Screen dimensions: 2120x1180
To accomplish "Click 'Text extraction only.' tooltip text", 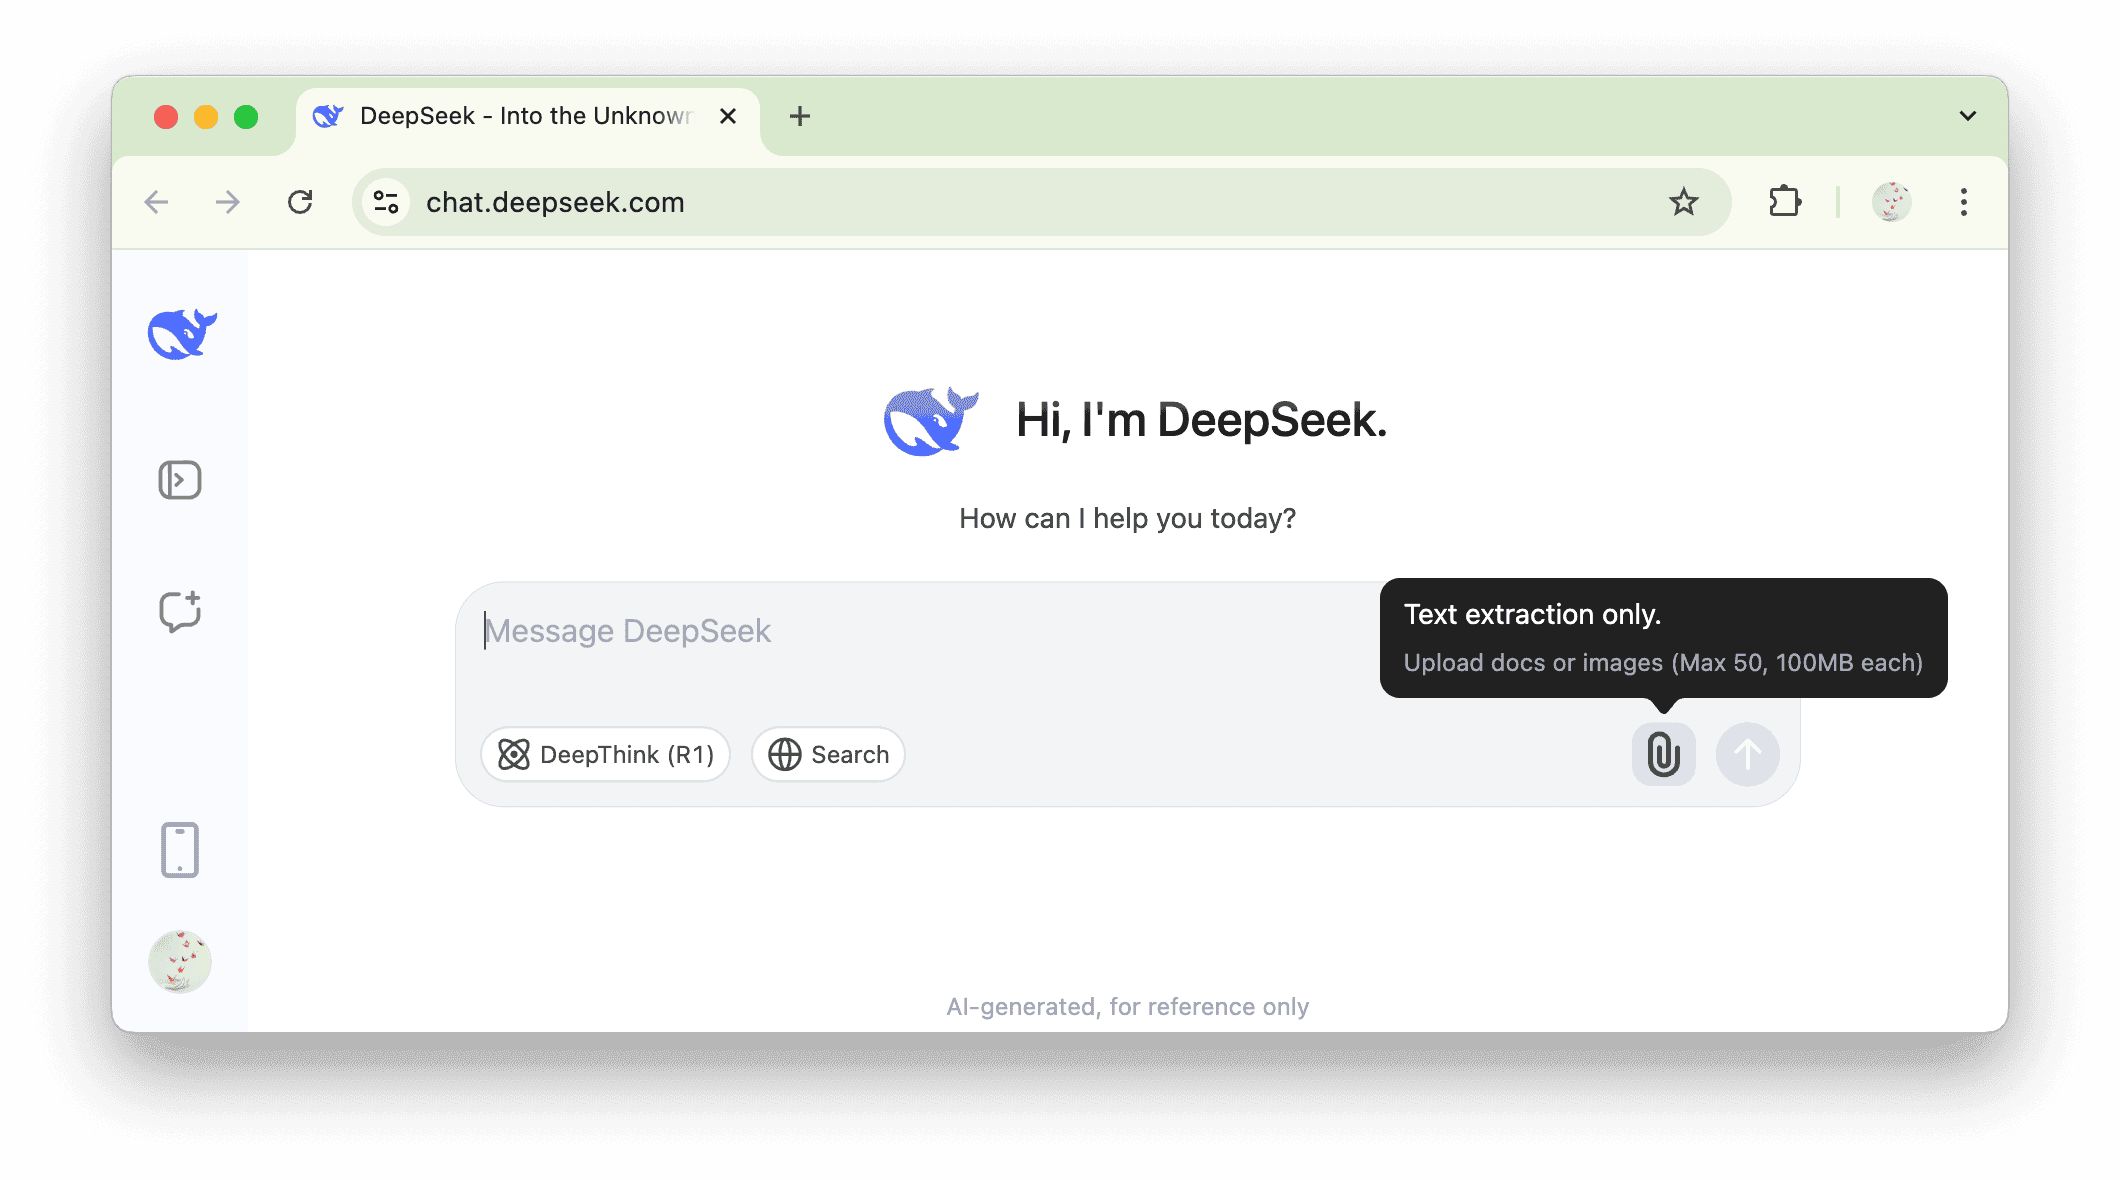I will pyautogui.click(x=1532, y=614).
